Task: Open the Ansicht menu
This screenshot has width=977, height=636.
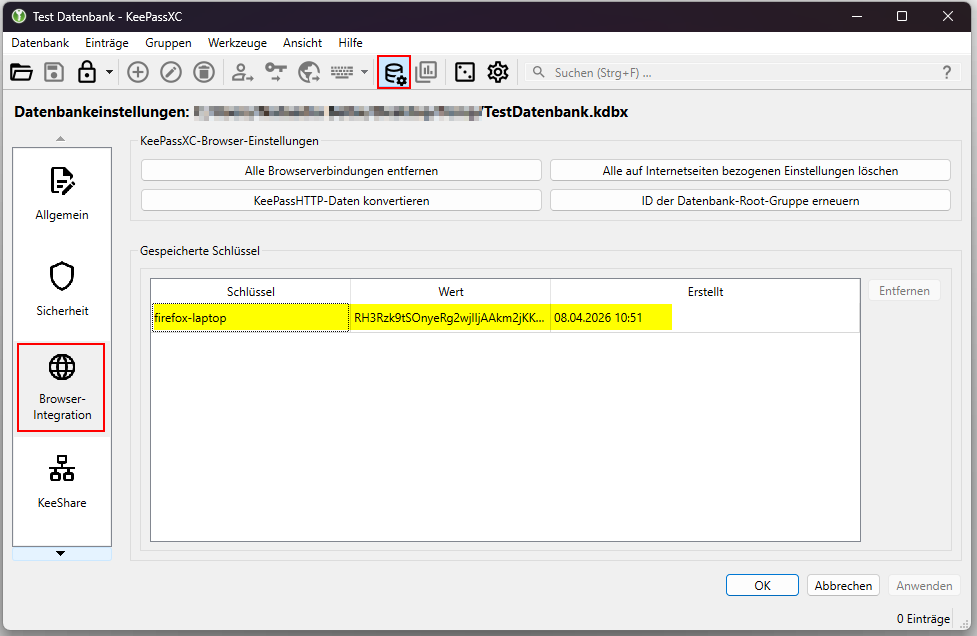Action: [x=302, y=42]
